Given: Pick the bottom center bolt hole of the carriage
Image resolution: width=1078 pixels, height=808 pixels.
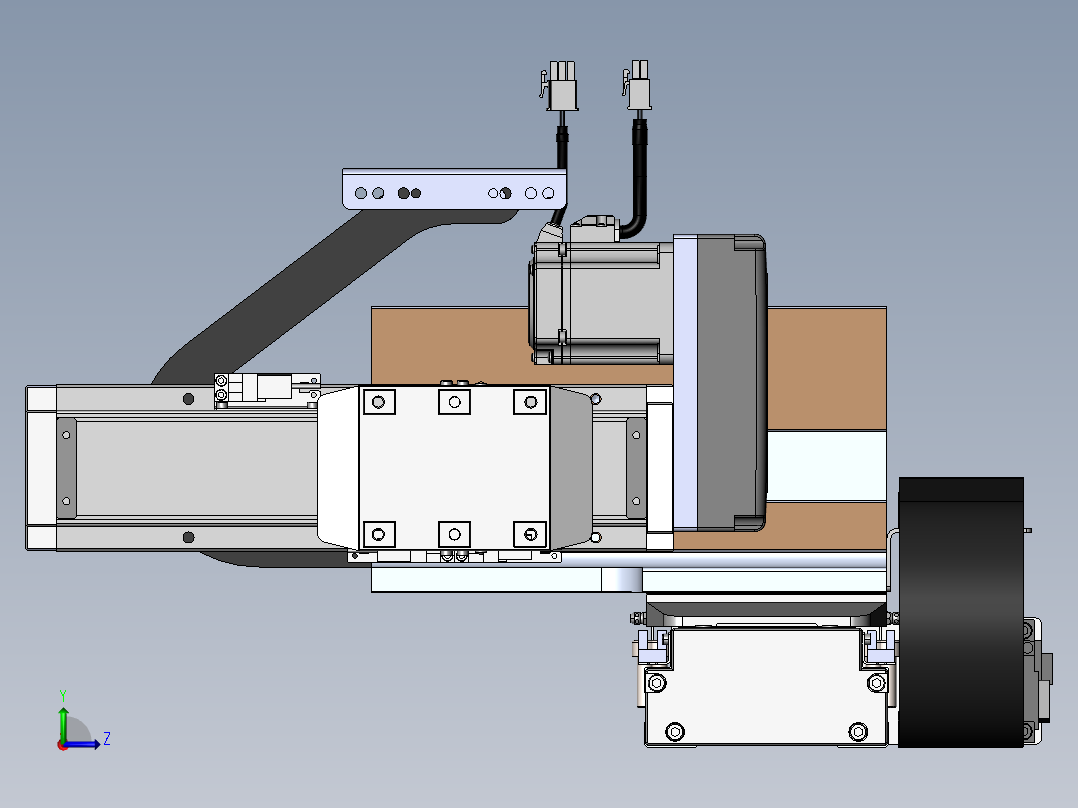Looking at the screenshot, I should pyautogui.click(x=454, y=534).
